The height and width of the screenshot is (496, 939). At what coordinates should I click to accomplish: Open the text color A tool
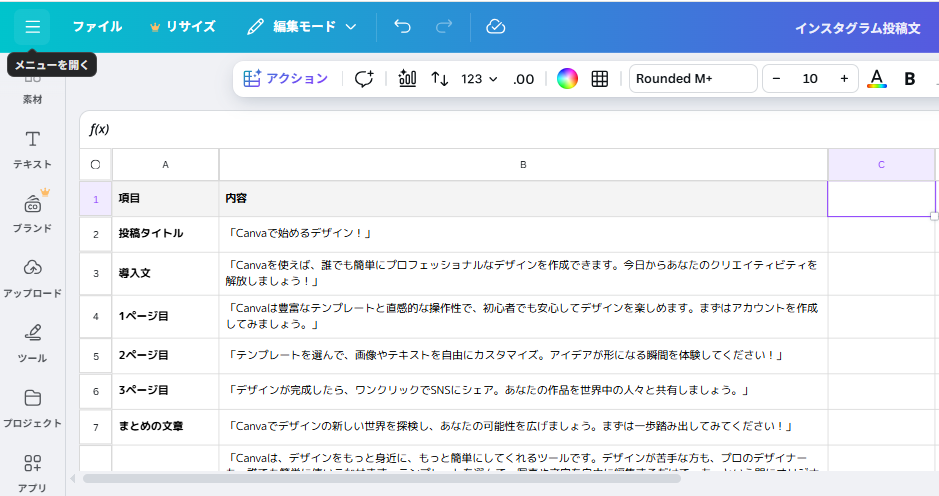tap(877, 78)
